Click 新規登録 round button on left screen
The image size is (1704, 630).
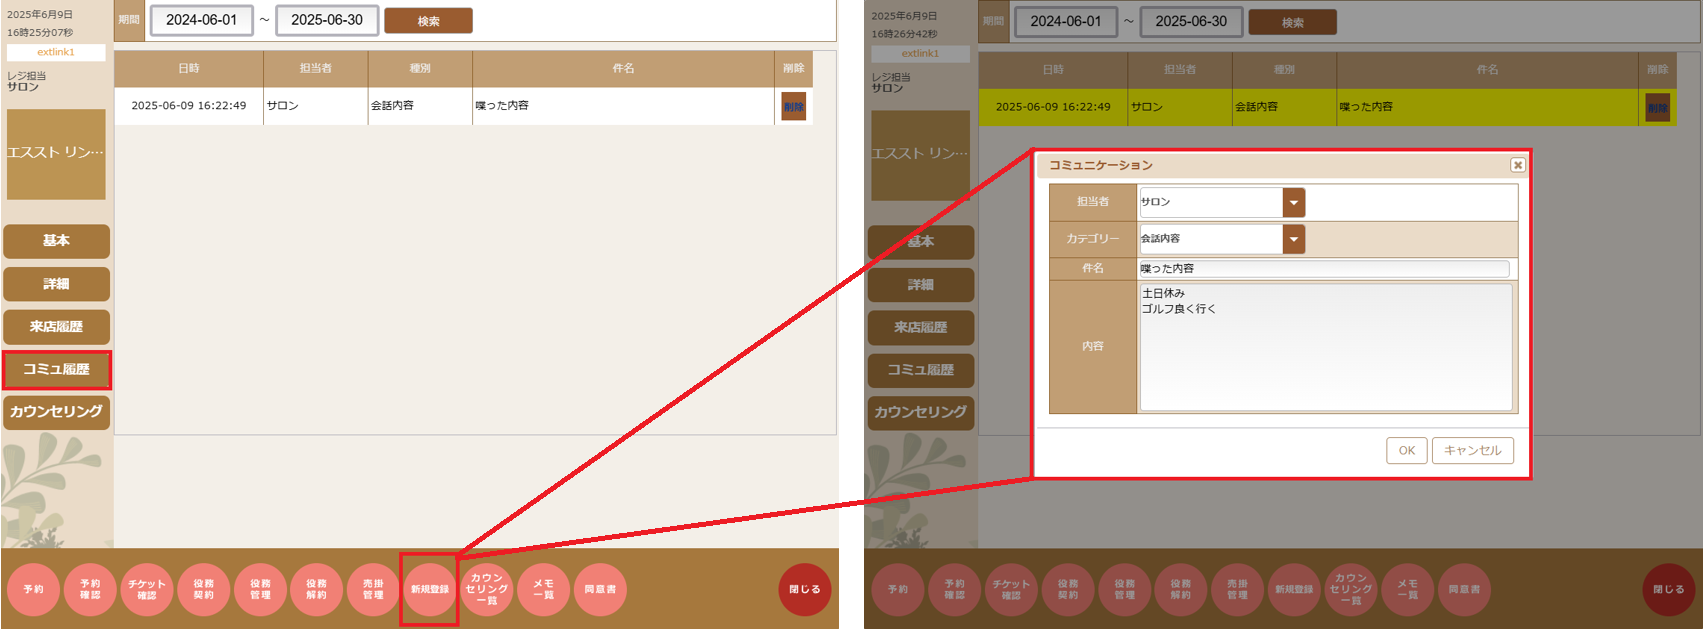pyautogui.click(x=430, y=589)
